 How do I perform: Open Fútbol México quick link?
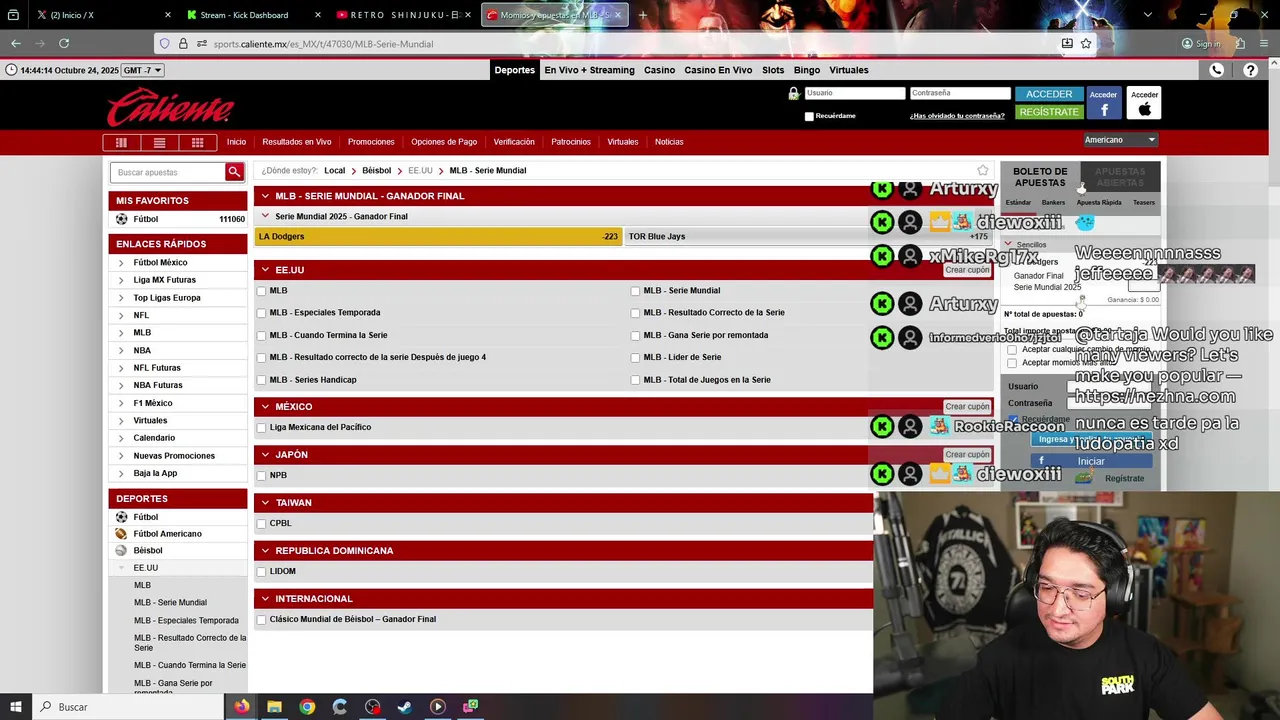click(x=160, y=263)
